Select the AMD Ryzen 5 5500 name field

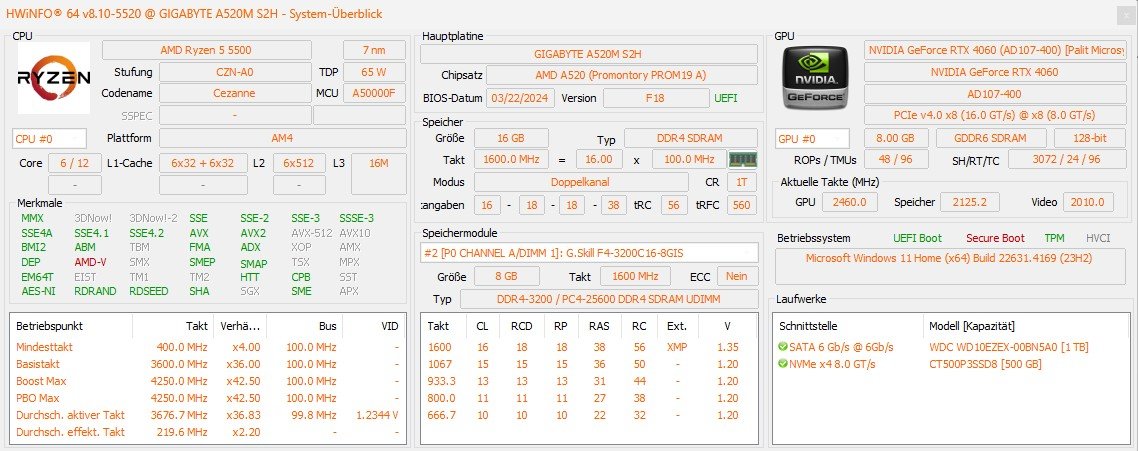(x=207, y=50)
